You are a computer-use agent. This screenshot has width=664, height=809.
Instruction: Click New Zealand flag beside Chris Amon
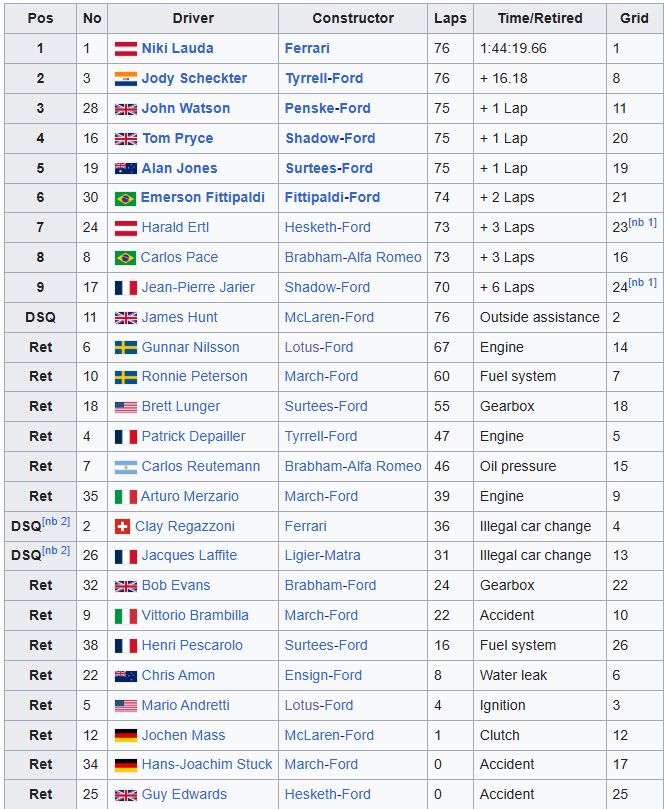point(125,676)
